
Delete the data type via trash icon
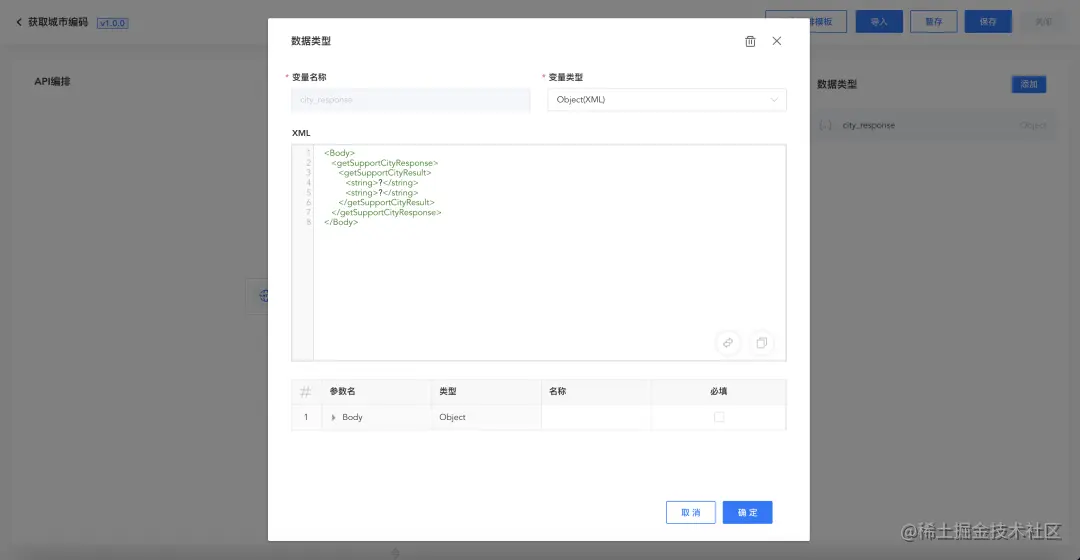click(x=750, y=41)
